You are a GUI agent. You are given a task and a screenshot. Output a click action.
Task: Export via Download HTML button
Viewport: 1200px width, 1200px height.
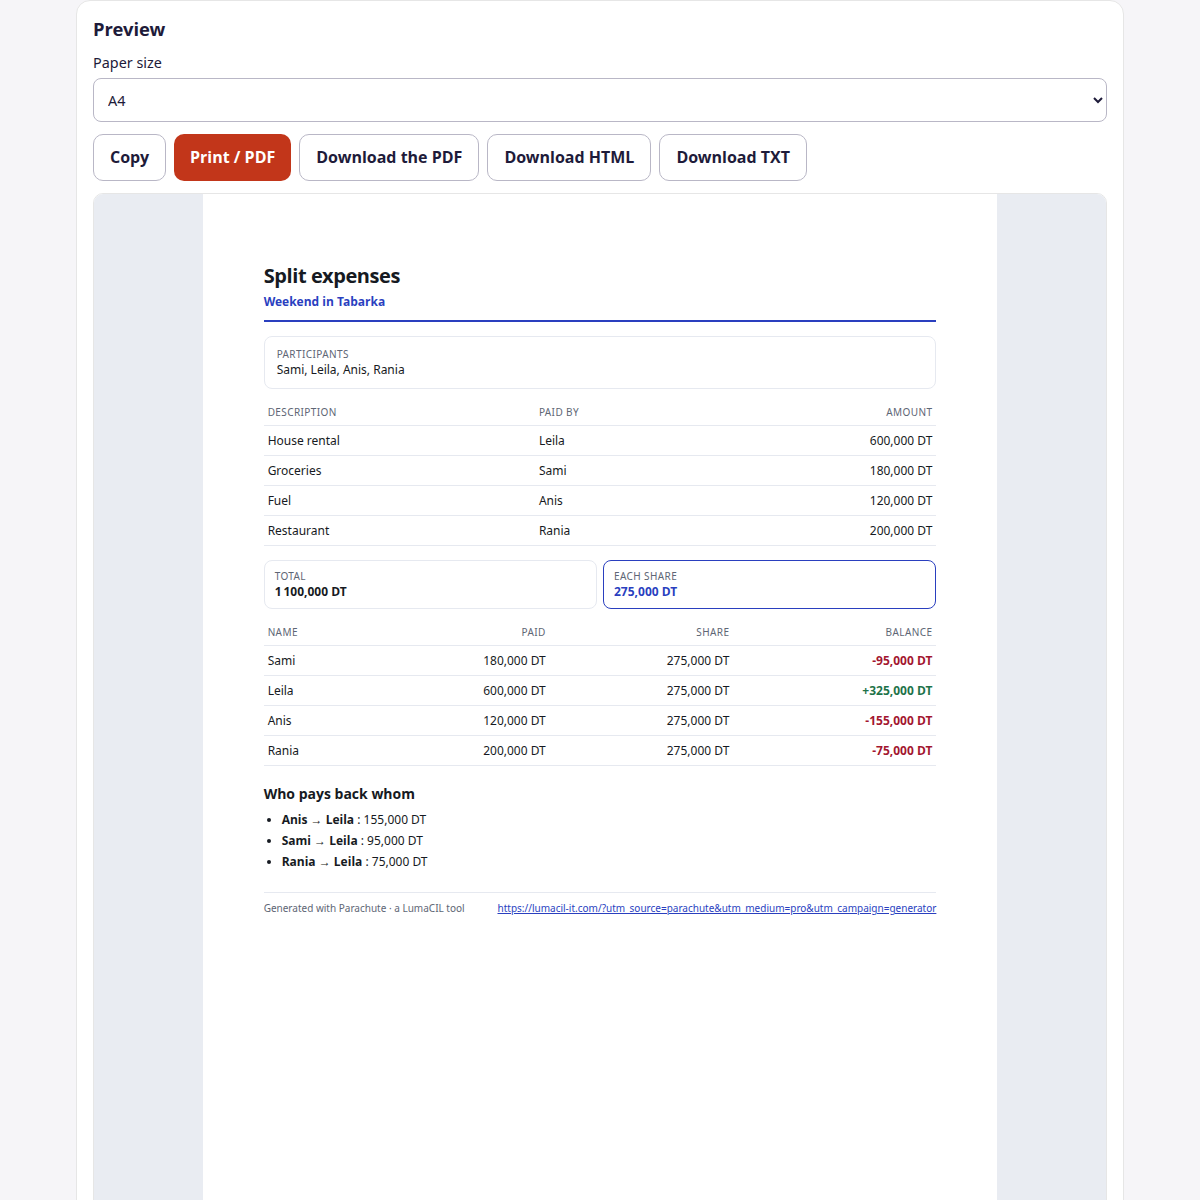[569, 157]
